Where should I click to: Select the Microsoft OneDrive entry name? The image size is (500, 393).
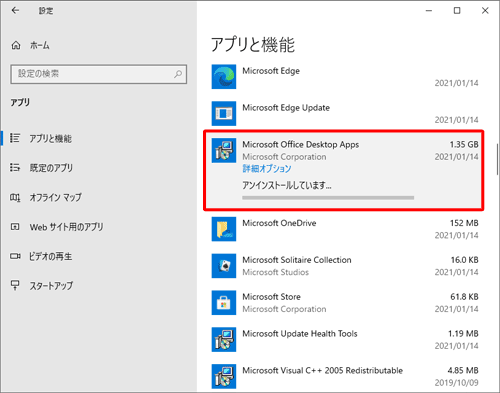279,223
